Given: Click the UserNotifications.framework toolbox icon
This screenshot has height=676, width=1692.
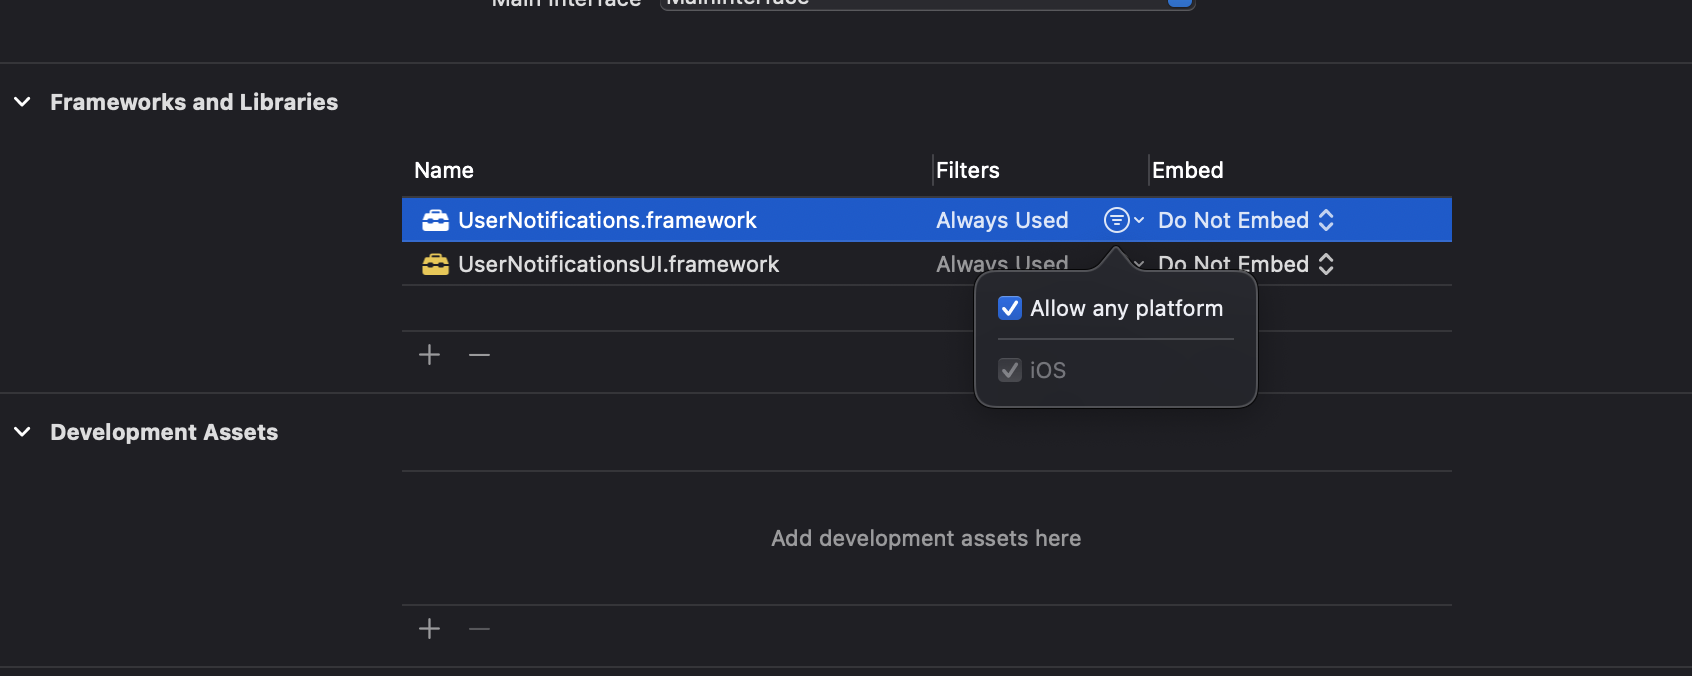Looking at the screenshot, I should [435, 220].
